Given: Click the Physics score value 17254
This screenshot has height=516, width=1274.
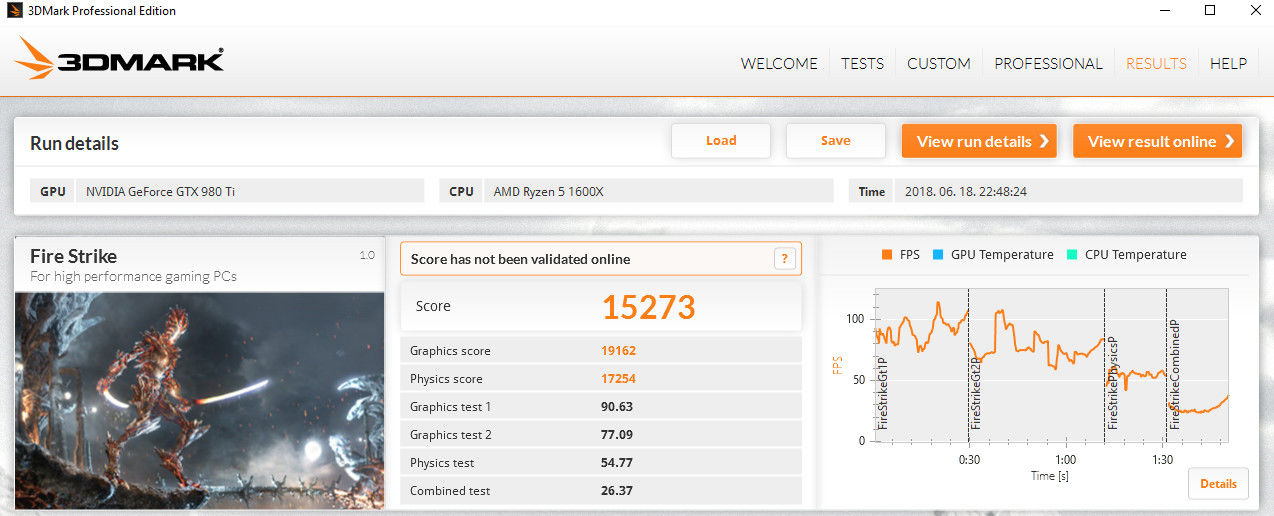Looking at the screenshot, I should 618,379.
